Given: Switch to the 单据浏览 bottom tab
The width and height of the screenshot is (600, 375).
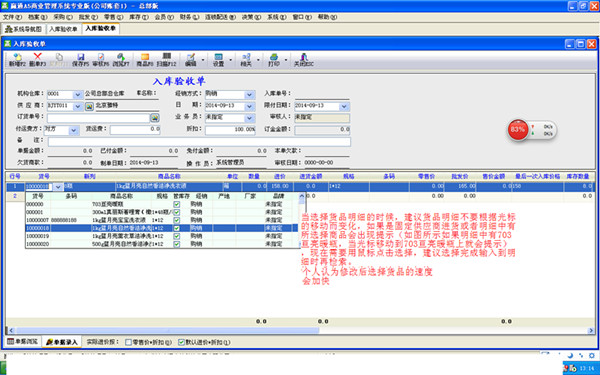Looking at the screenshot, I should pos(23,342).
